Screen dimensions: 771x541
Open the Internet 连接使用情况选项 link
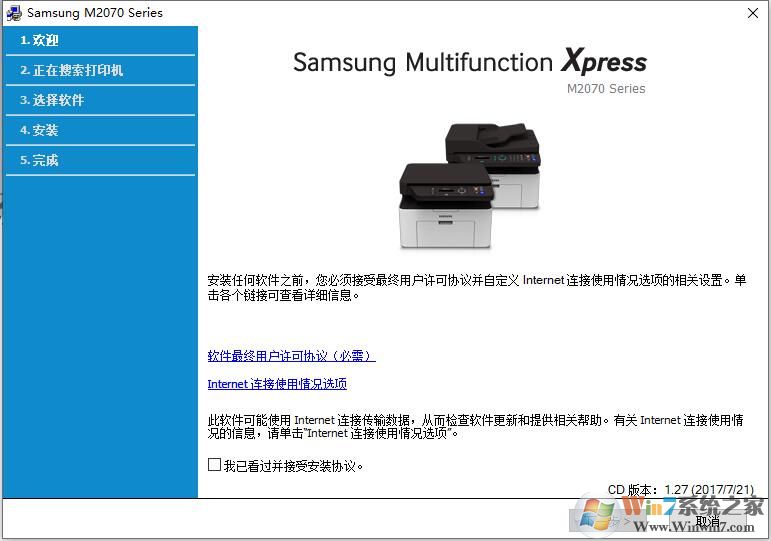point(277,384)
